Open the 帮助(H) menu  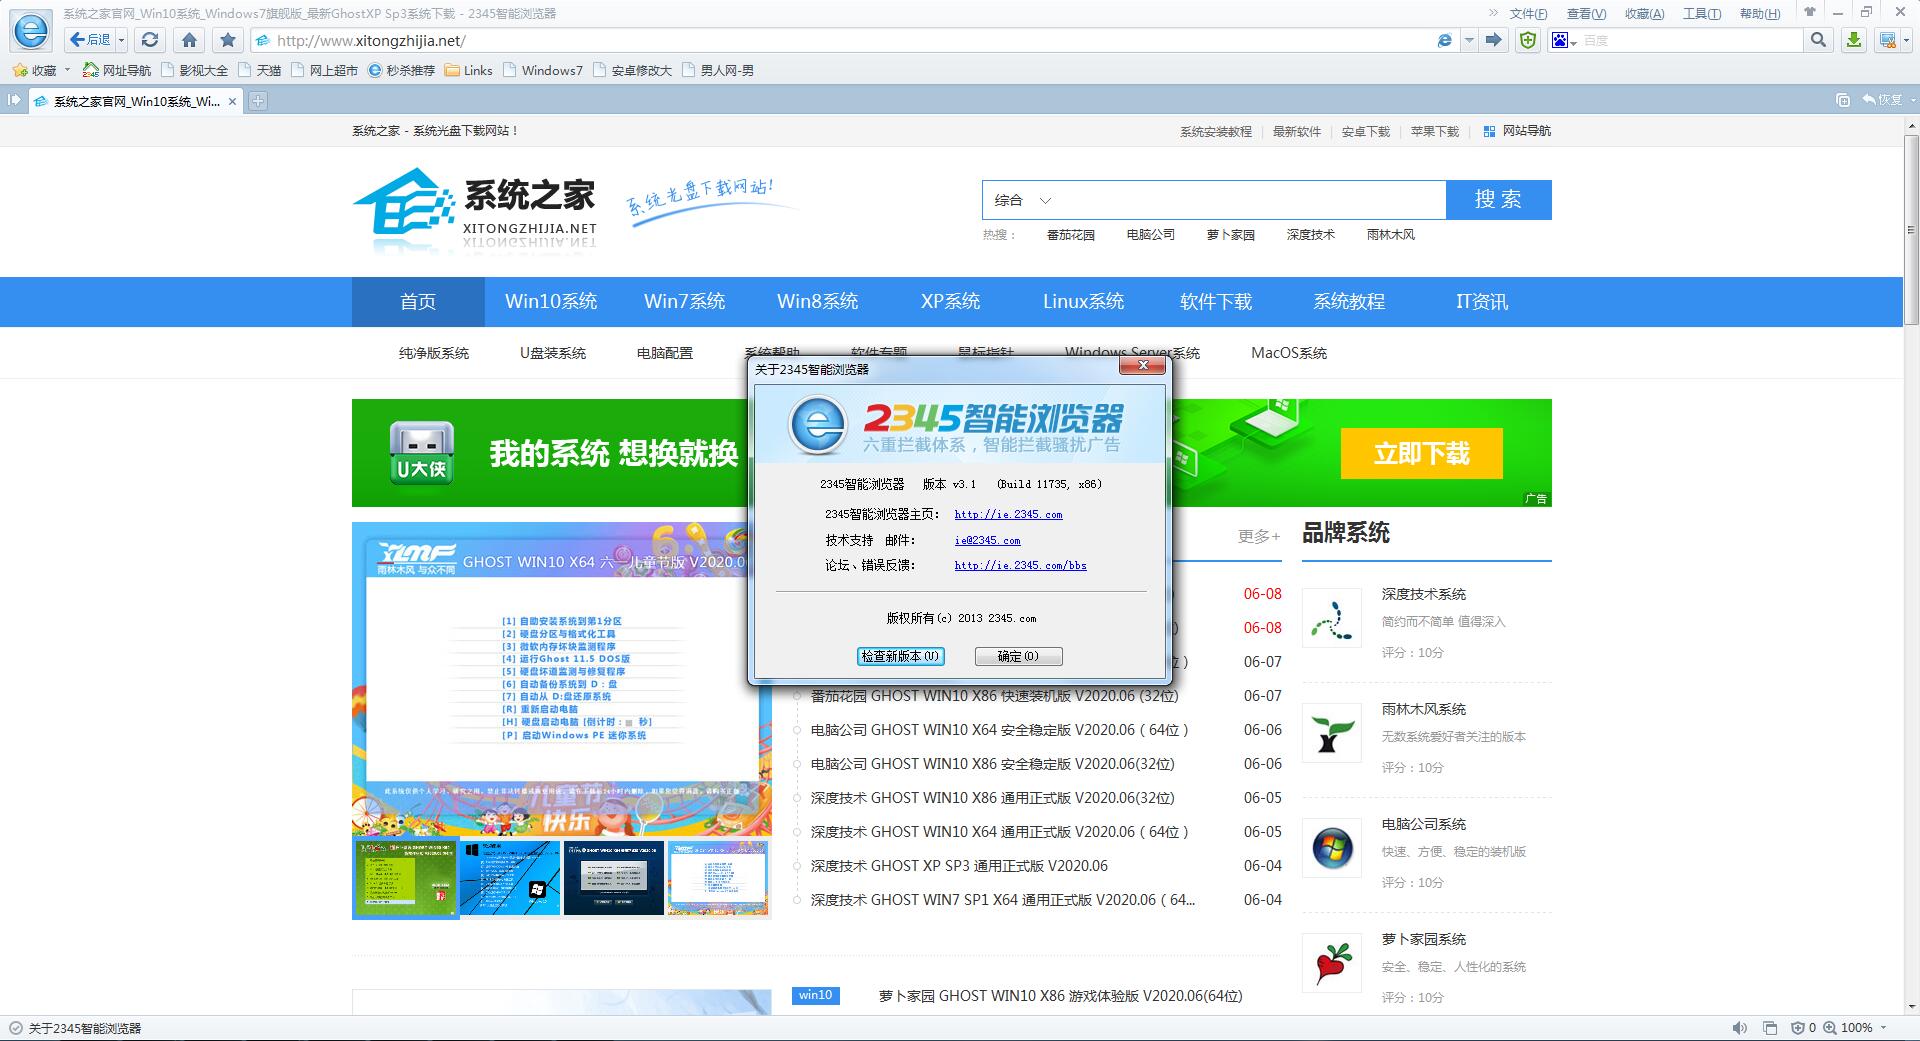(1760, 13)
